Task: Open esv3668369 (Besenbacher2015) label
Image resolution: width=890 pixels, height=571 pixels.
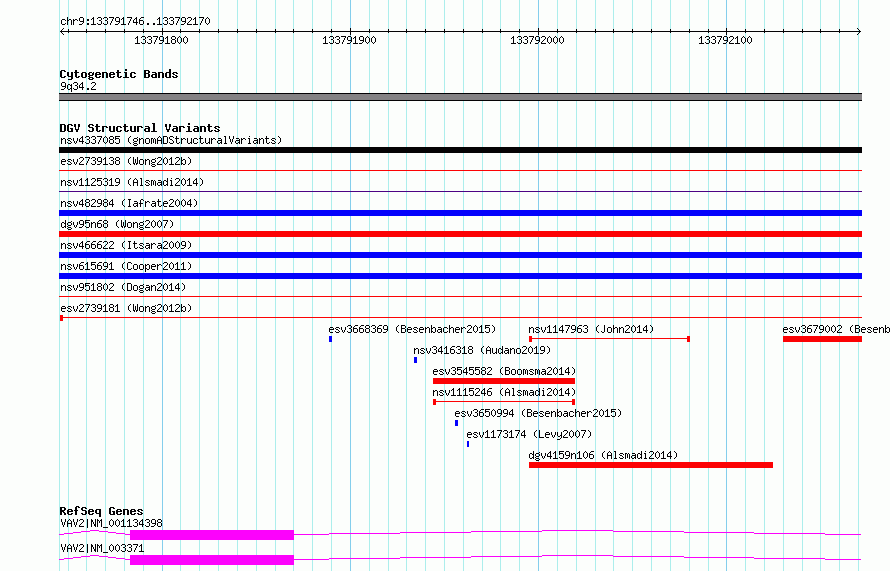Action: coord(412,329)
